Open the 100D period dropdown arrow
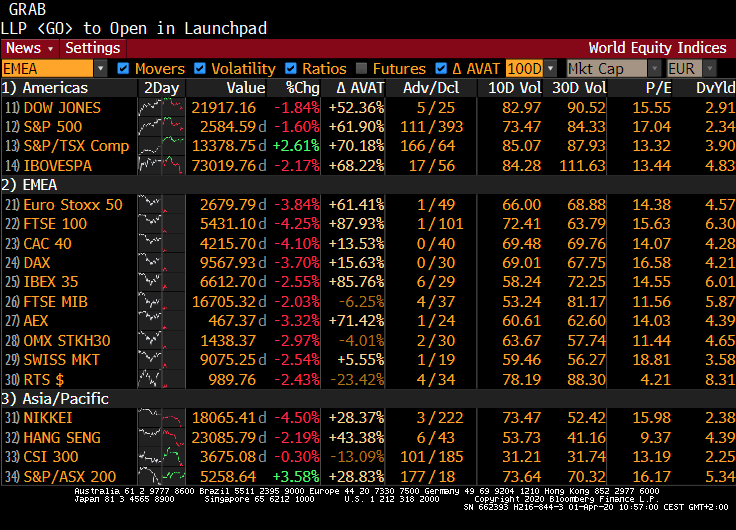Image resolution: width=736 pixels, height=530 pixels. [x=550, y=69]
